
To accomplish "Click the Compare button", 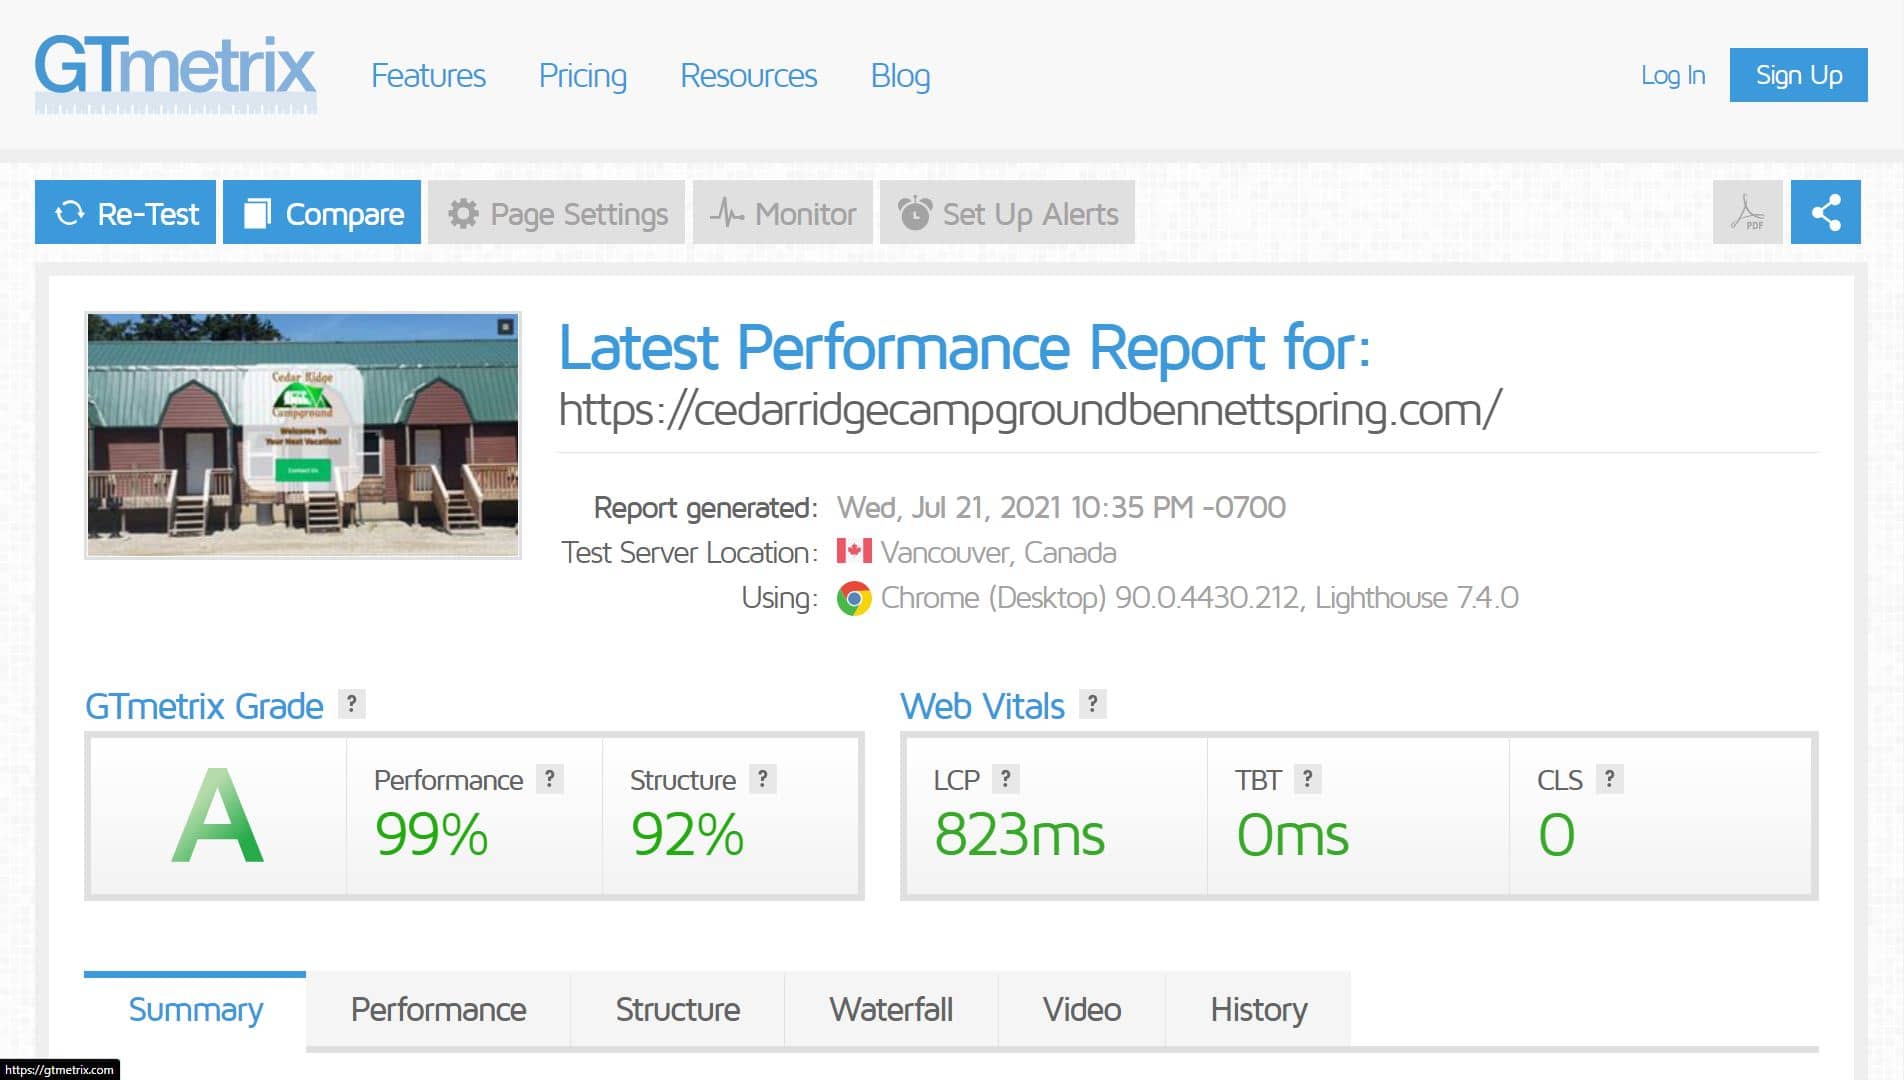I will coord(322,213).
